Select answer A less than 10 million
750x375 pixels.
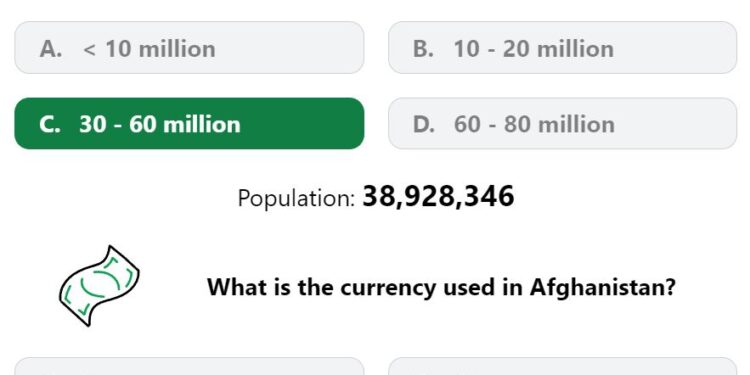(189, 48)
